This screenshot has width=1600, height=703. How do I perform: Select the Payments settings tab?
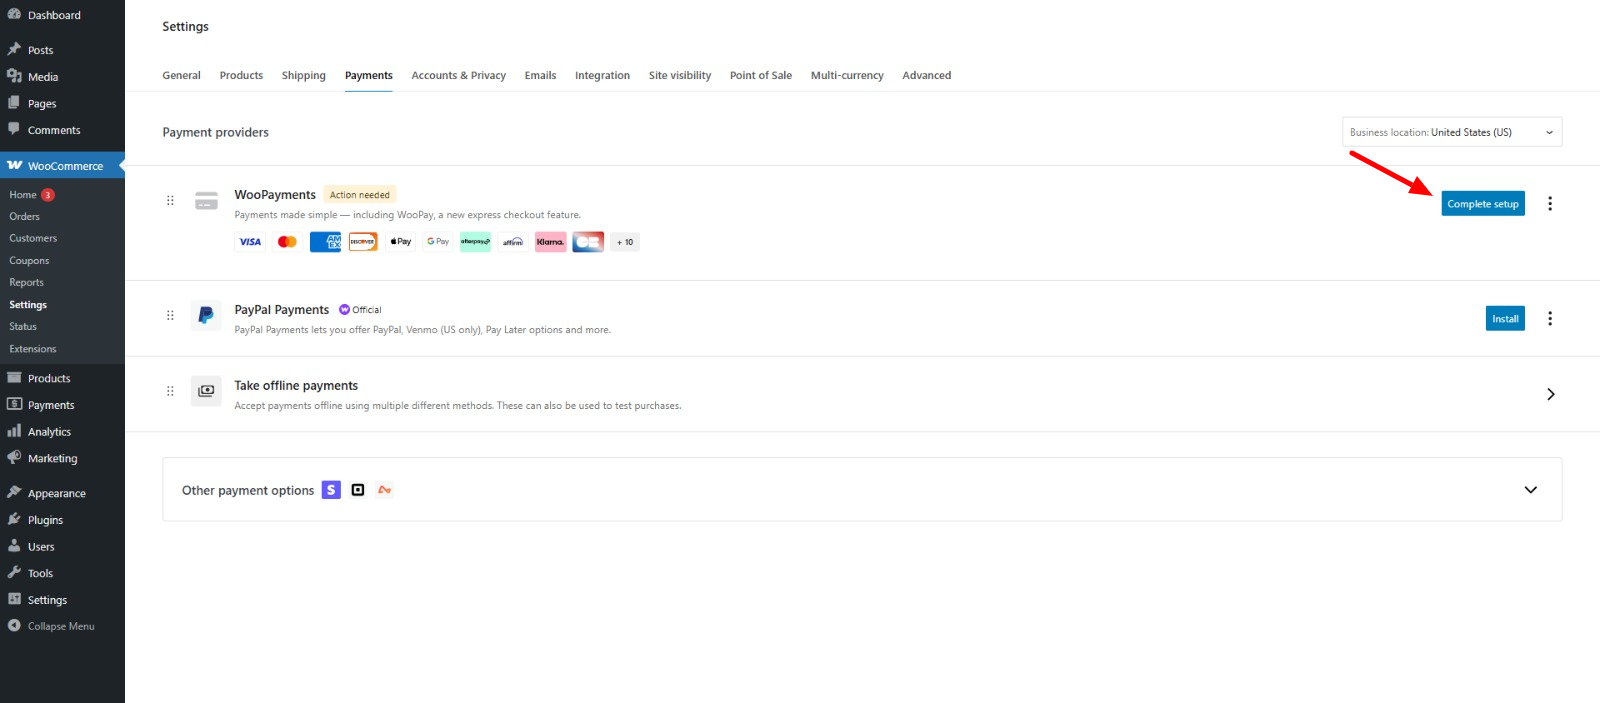pyautogui.click(x=369, y=75)
